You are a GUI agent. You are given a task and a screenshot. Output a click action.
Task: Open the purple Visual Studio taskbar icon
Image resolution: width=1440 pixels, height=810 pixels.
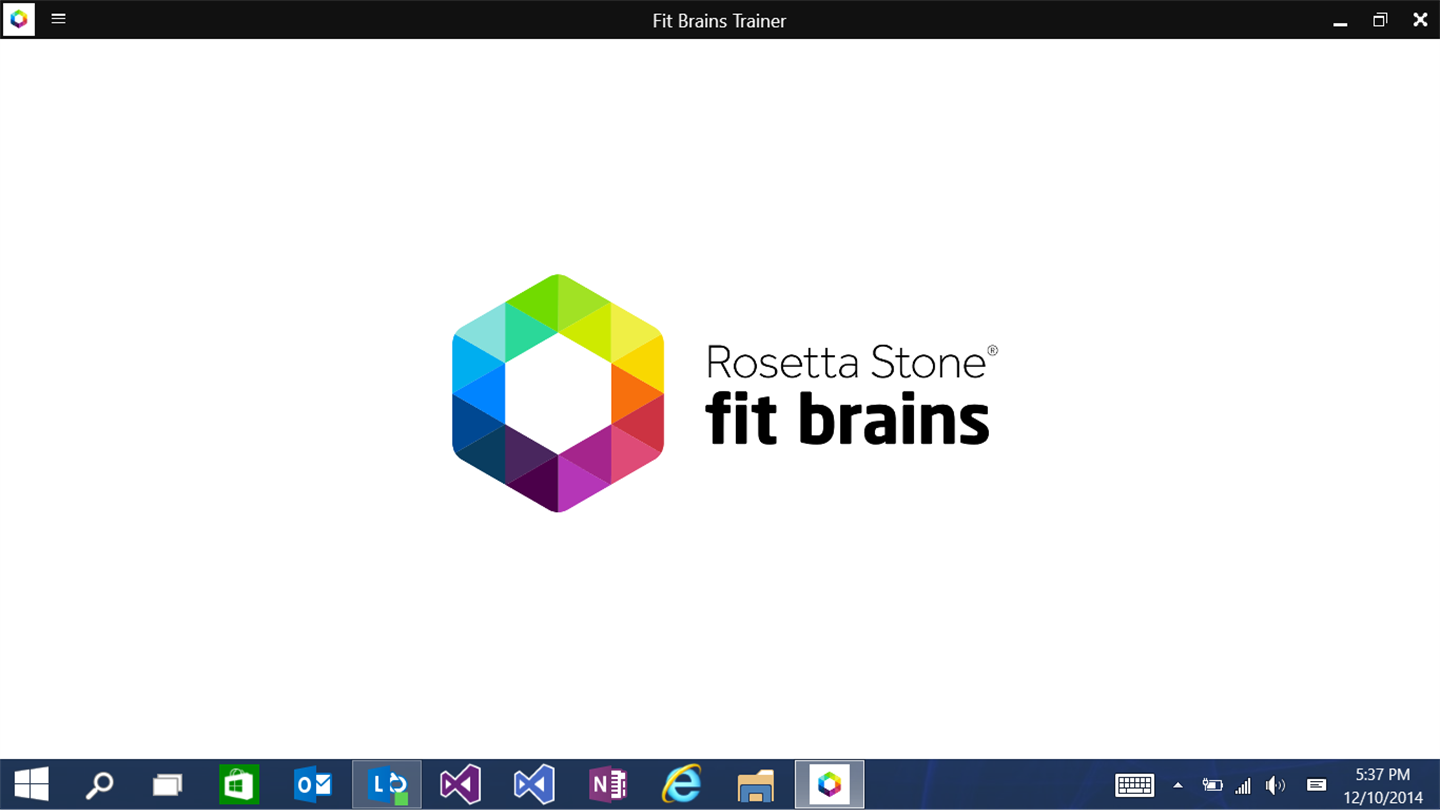(461, 785)
